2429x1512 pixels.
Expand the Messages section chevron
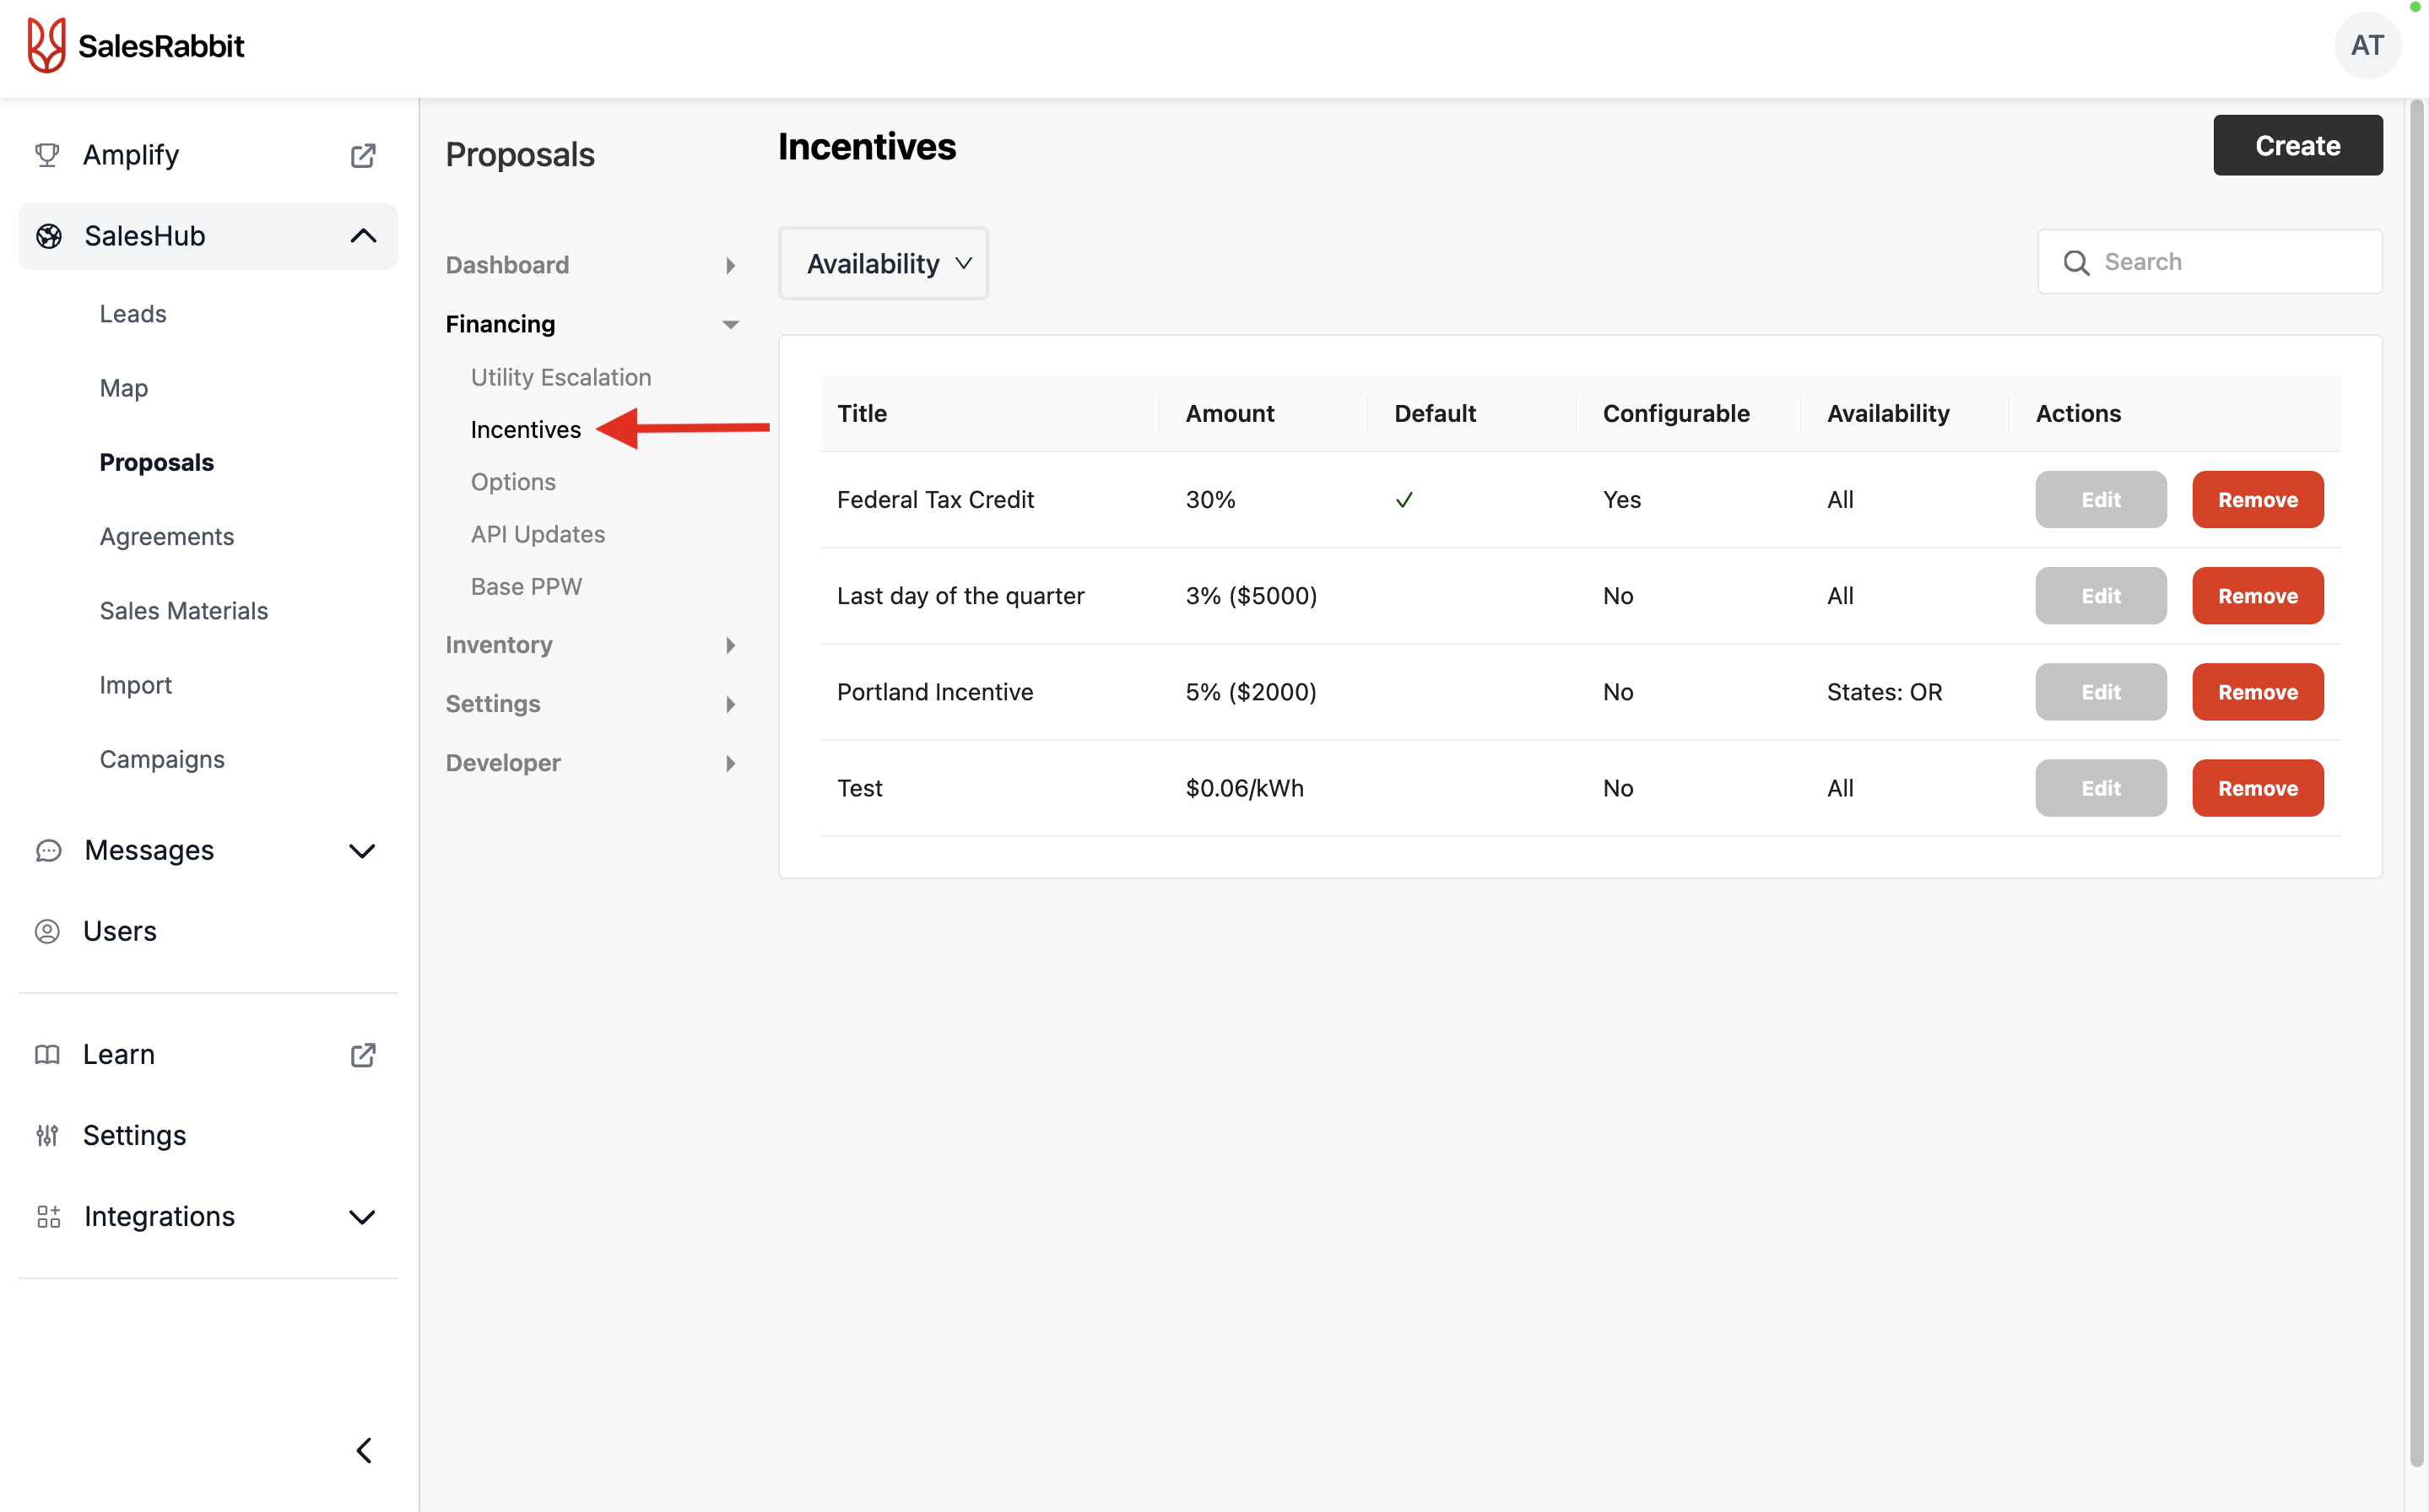click(362, 851)
